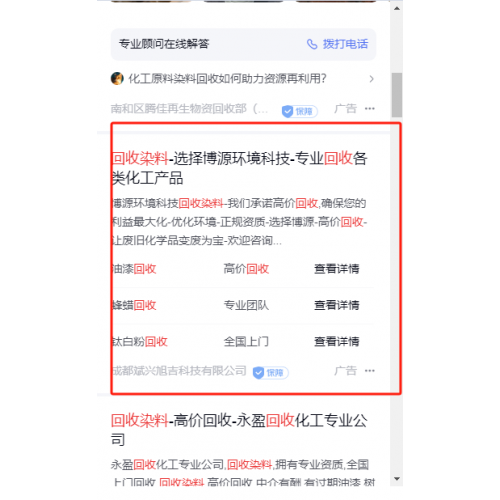Open the round avatar icon before 化工原料染料回收
Viewport: 500px width, 500px height.
click(x=117, y=79)
